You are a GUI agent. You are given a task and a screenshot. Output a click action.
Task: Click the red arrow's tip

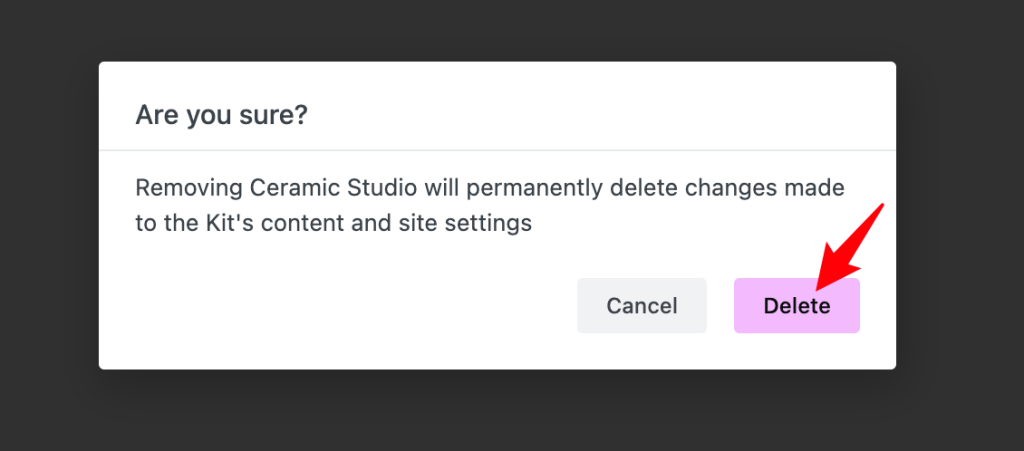[x=818, y=288]
